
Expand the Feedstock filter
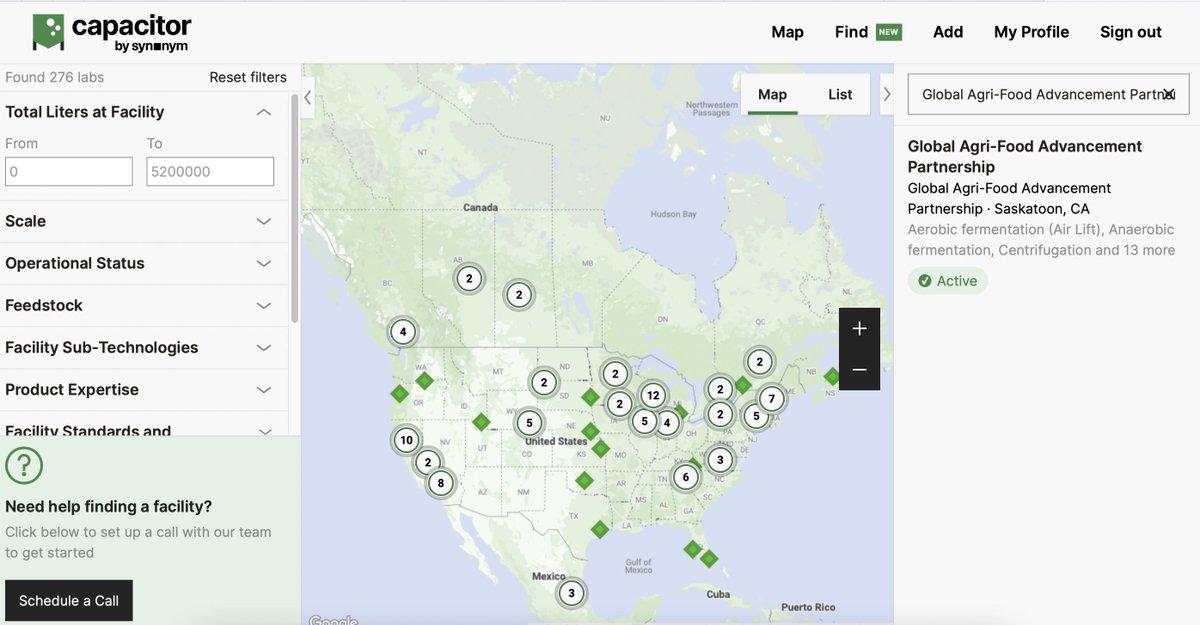tap(264, 305)
